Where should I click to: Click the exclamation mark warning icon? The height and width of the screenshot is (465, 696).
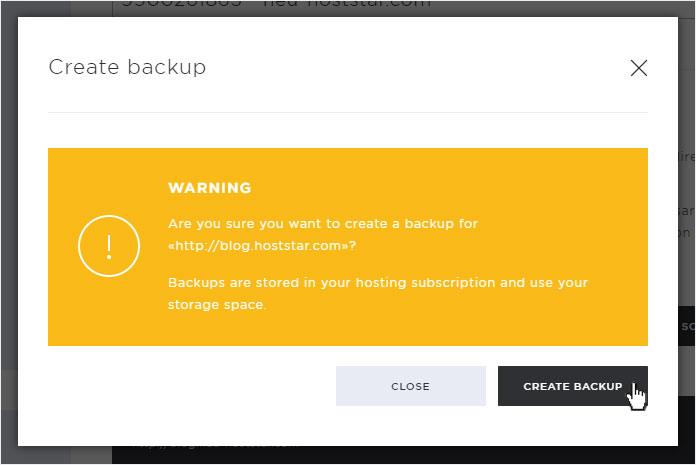pos(109,246)
